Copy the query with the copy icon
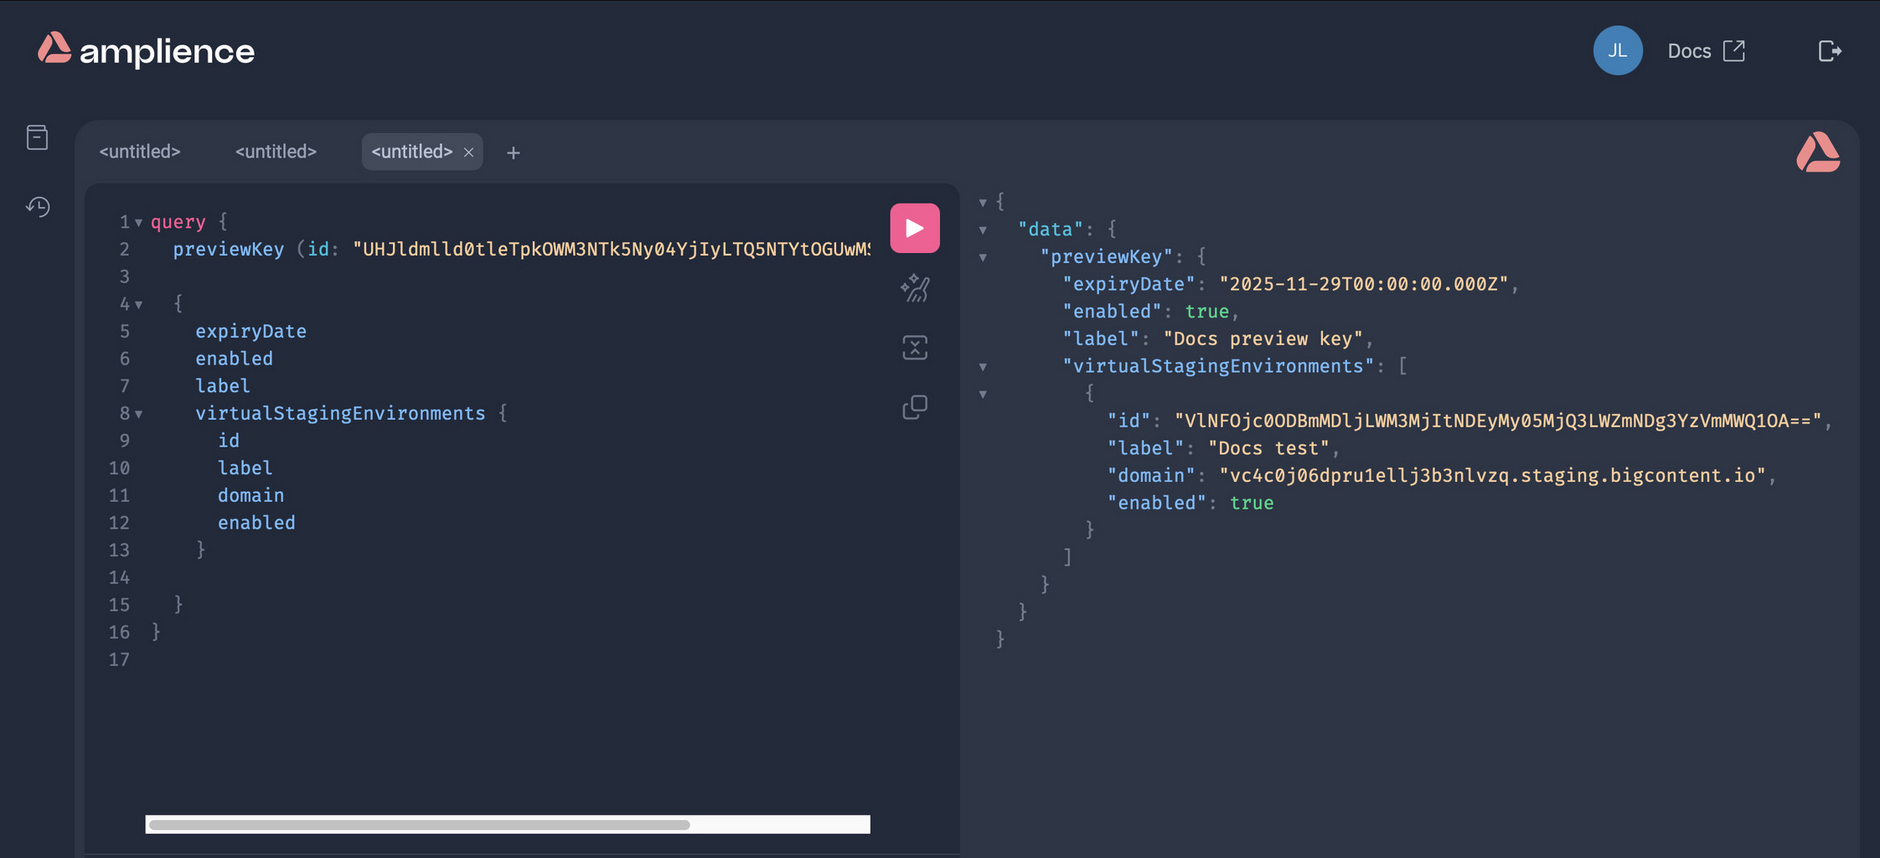Screen dimensions: 1880x858 [915, 407]
